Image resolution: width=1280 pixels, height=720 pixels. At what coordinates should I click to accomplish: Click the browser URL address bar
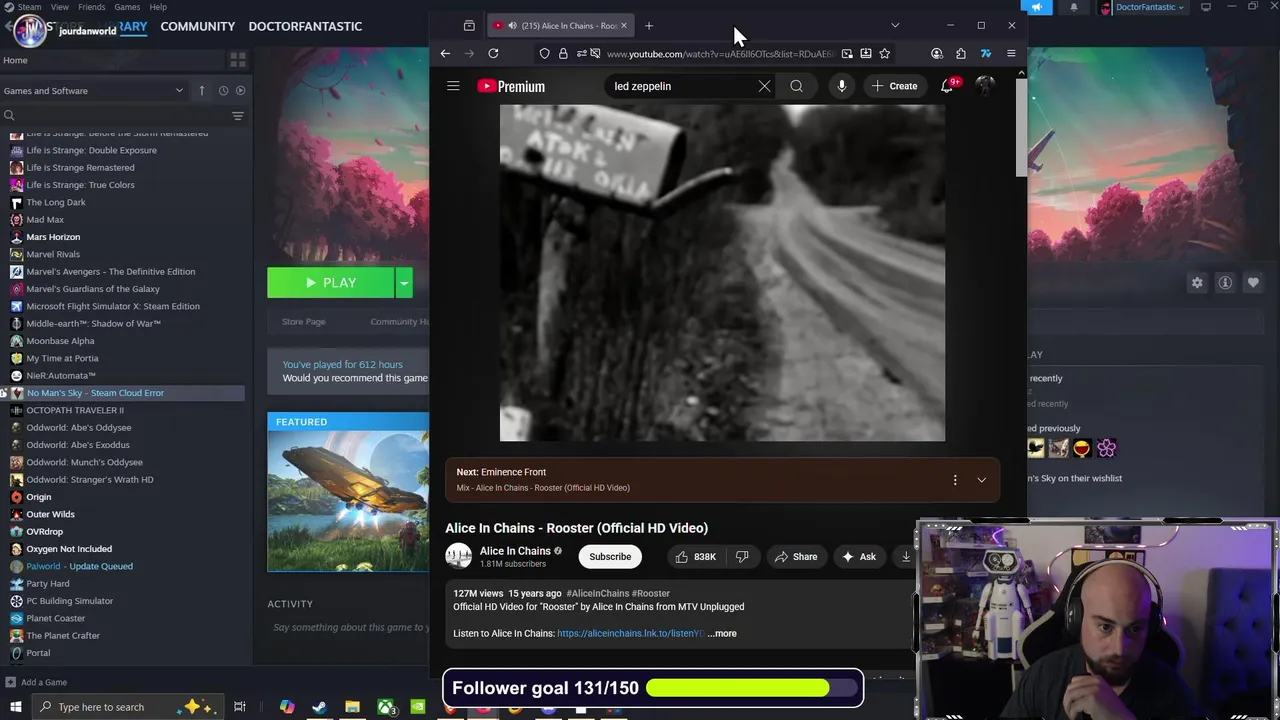click(720, 53)
